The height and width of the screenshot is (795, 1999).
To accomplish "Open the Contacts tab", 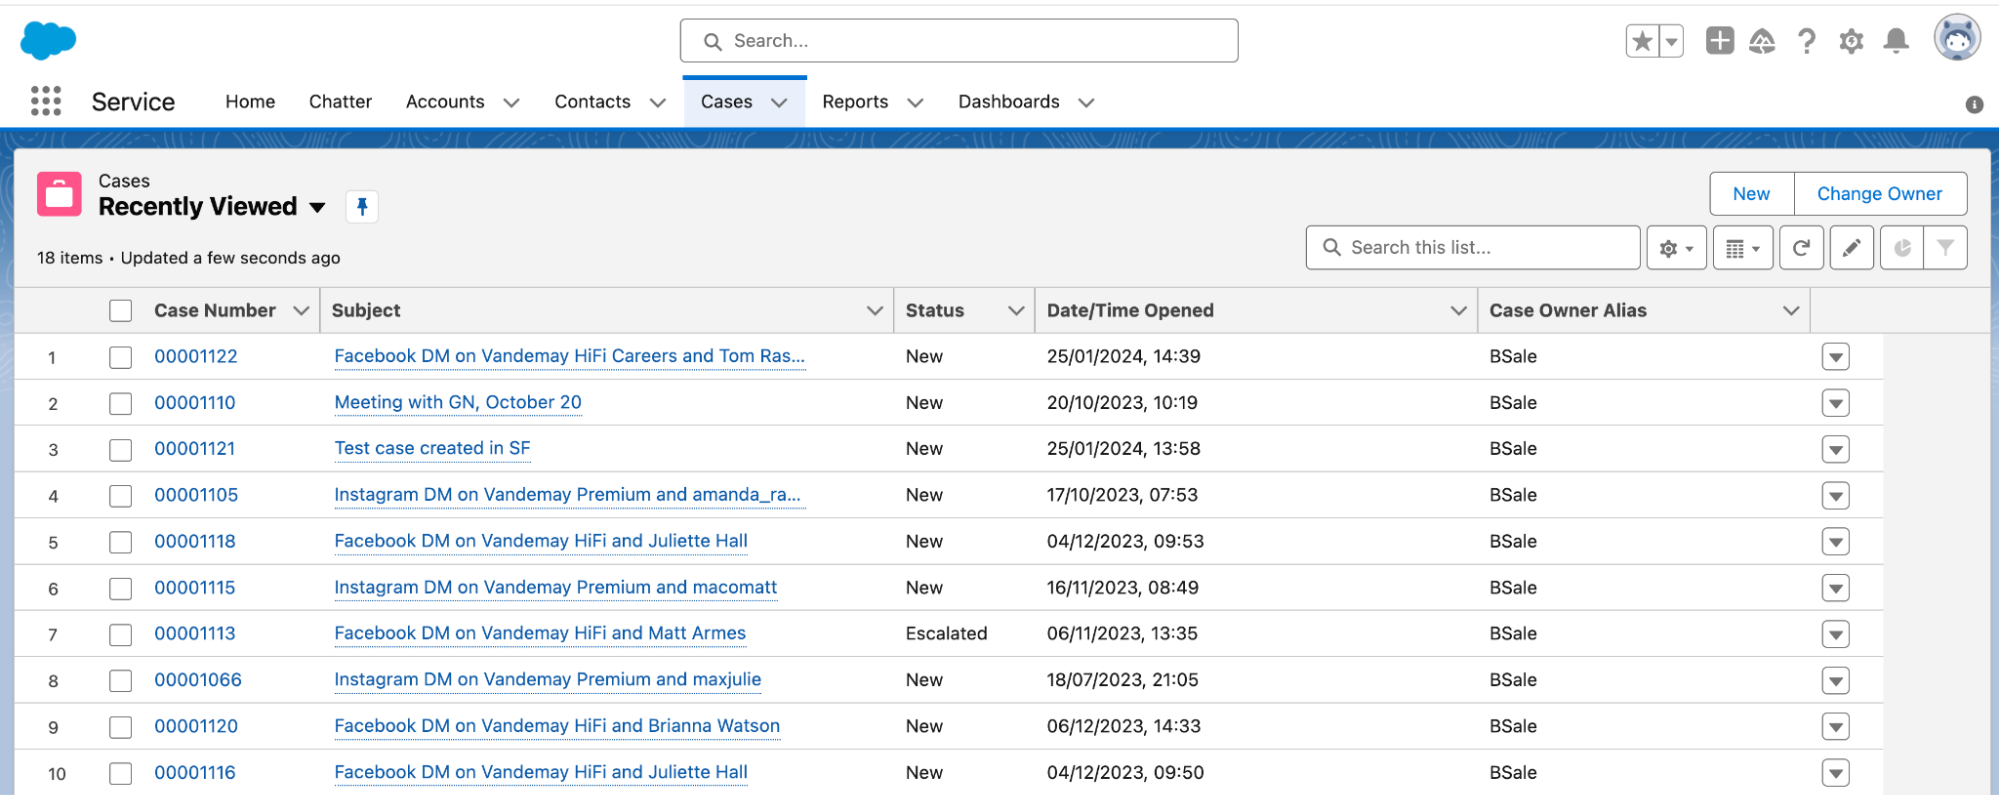I will (592, 102).
